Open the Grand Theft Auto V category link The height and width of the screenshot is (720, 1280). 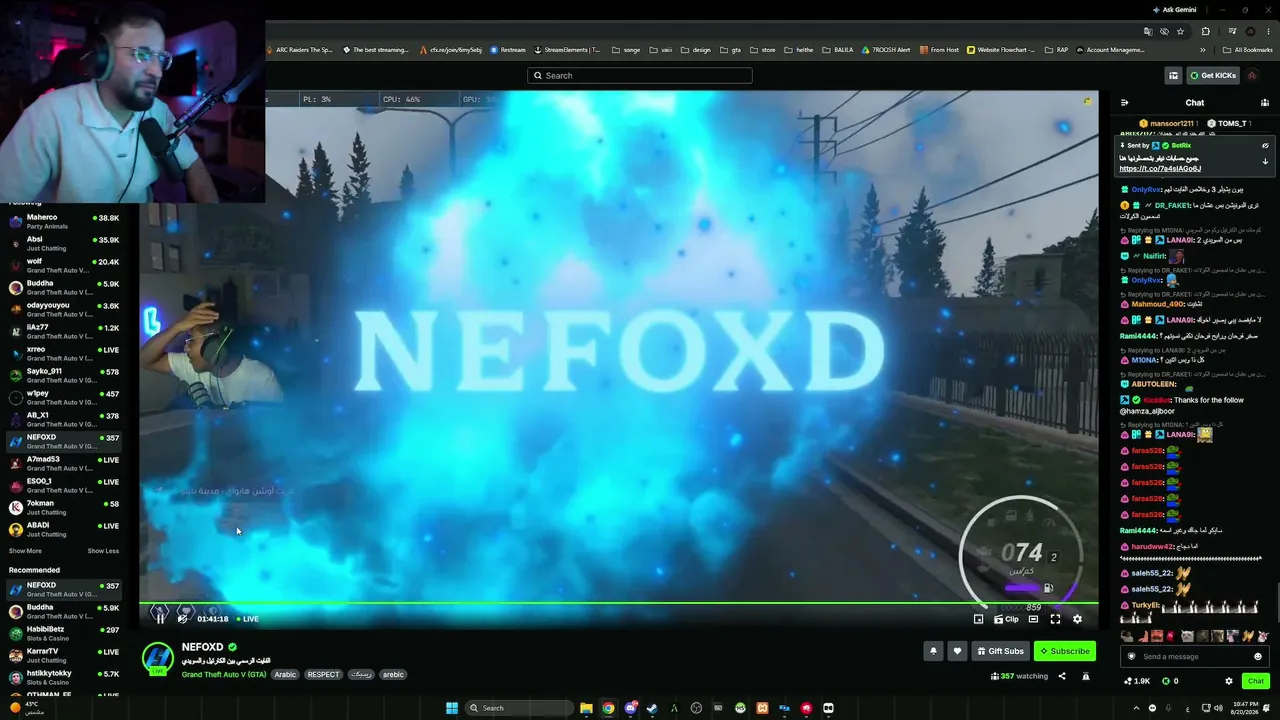tap(224, 674)
